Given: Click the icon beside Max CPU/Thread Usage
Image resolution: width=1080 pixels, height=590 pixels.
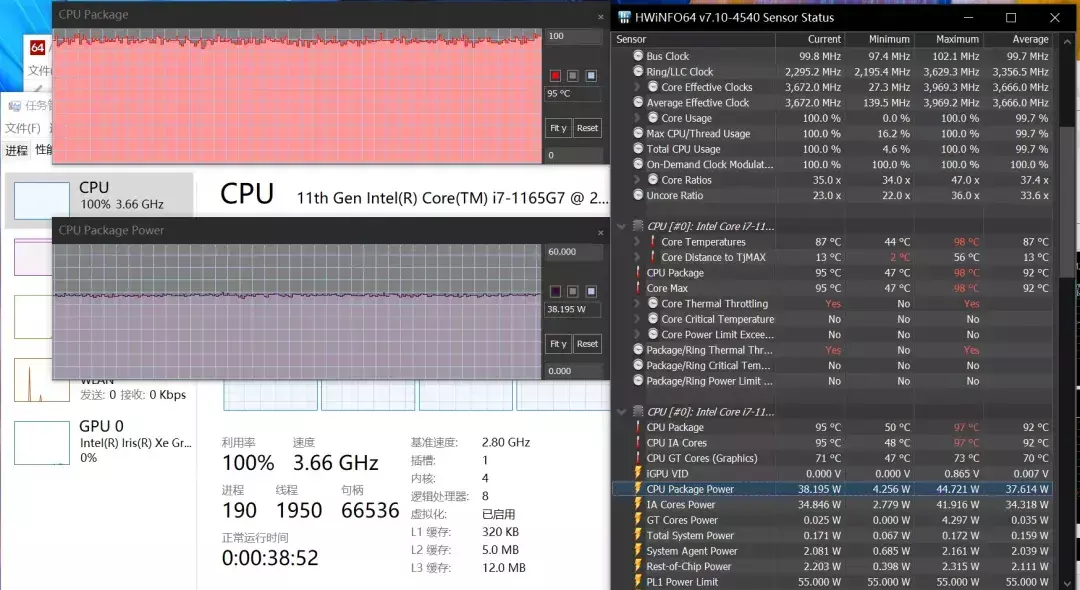Looking at the screenshot, I should coord(638,133).
